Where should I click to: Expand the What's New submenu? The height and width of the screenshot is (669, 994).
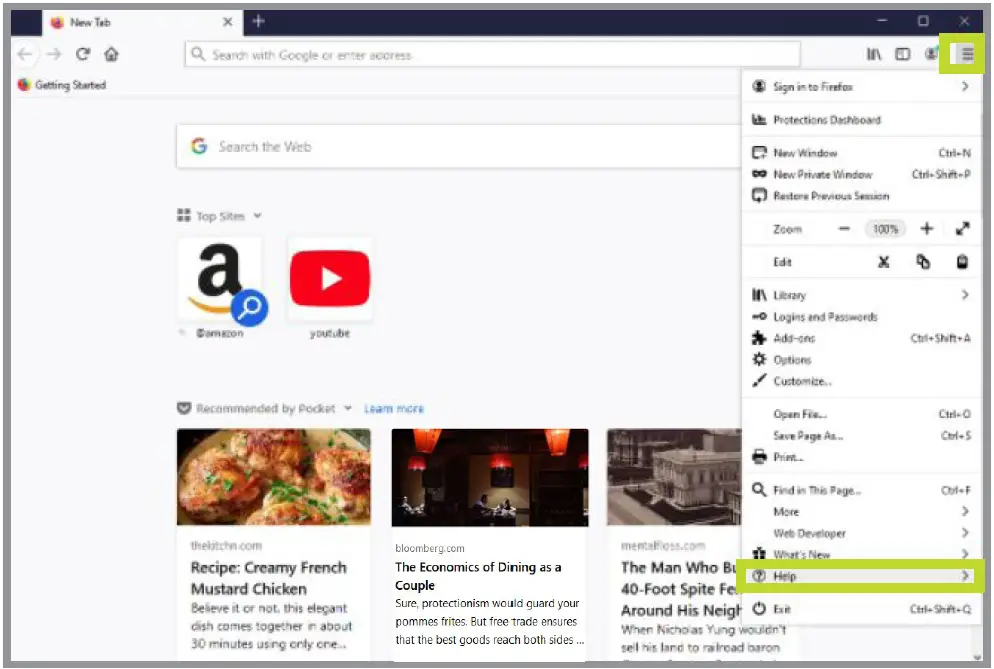pyautogui.click(x=861, y=554)
